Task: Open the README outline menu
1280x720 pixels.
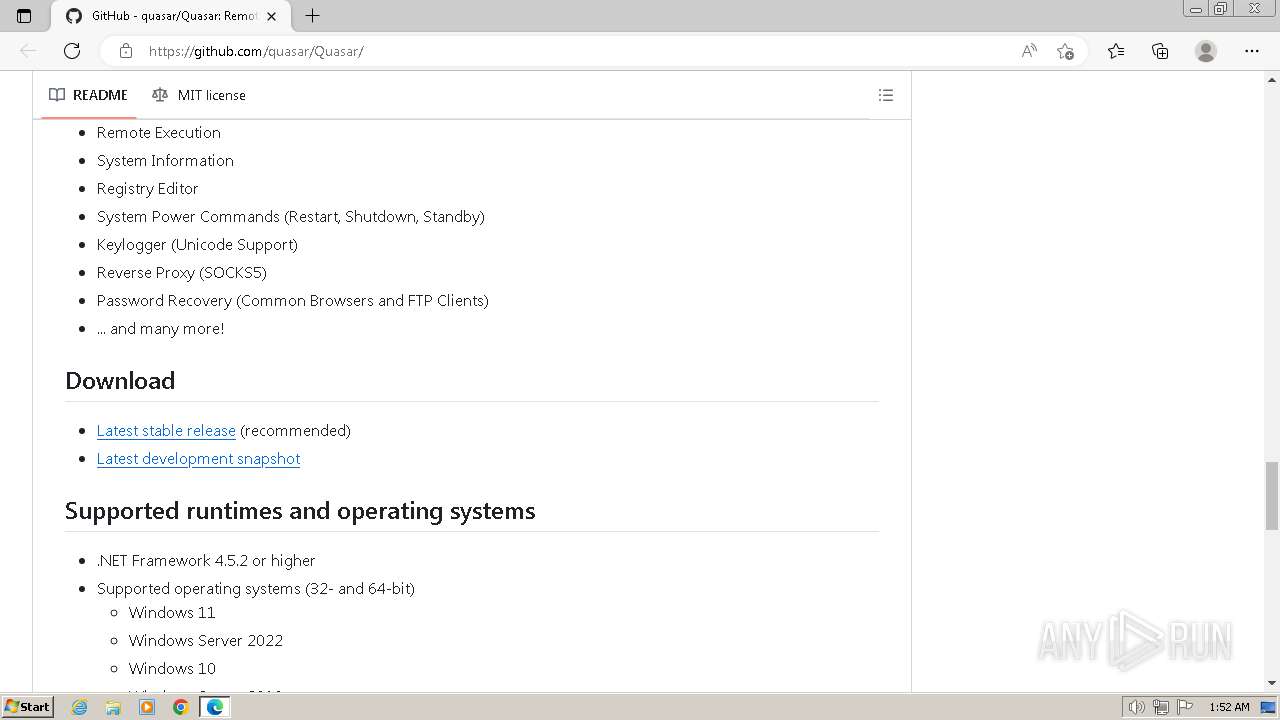Action: pos(885,95)
